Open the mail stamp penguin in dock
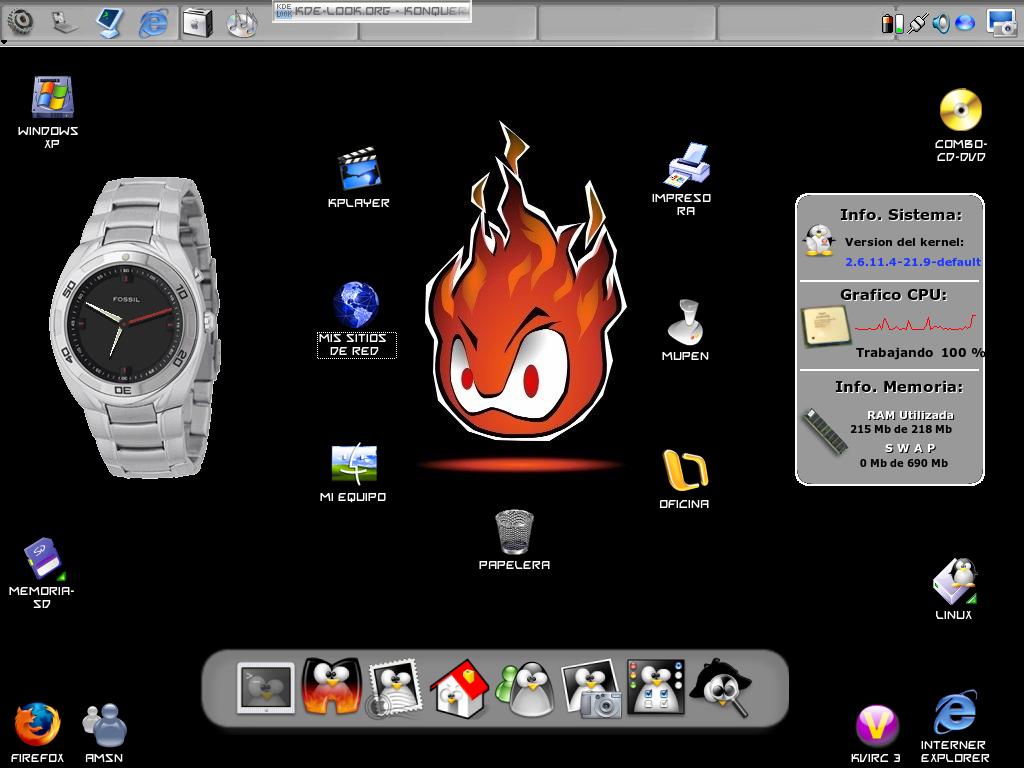1024x768 pixels. pyautogui.click(x=394, y=688)
